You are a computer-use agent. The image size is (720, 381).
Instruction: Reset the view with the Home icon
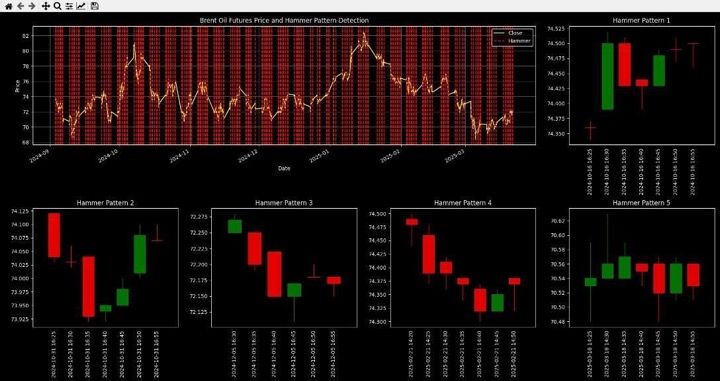coord(8,6)
